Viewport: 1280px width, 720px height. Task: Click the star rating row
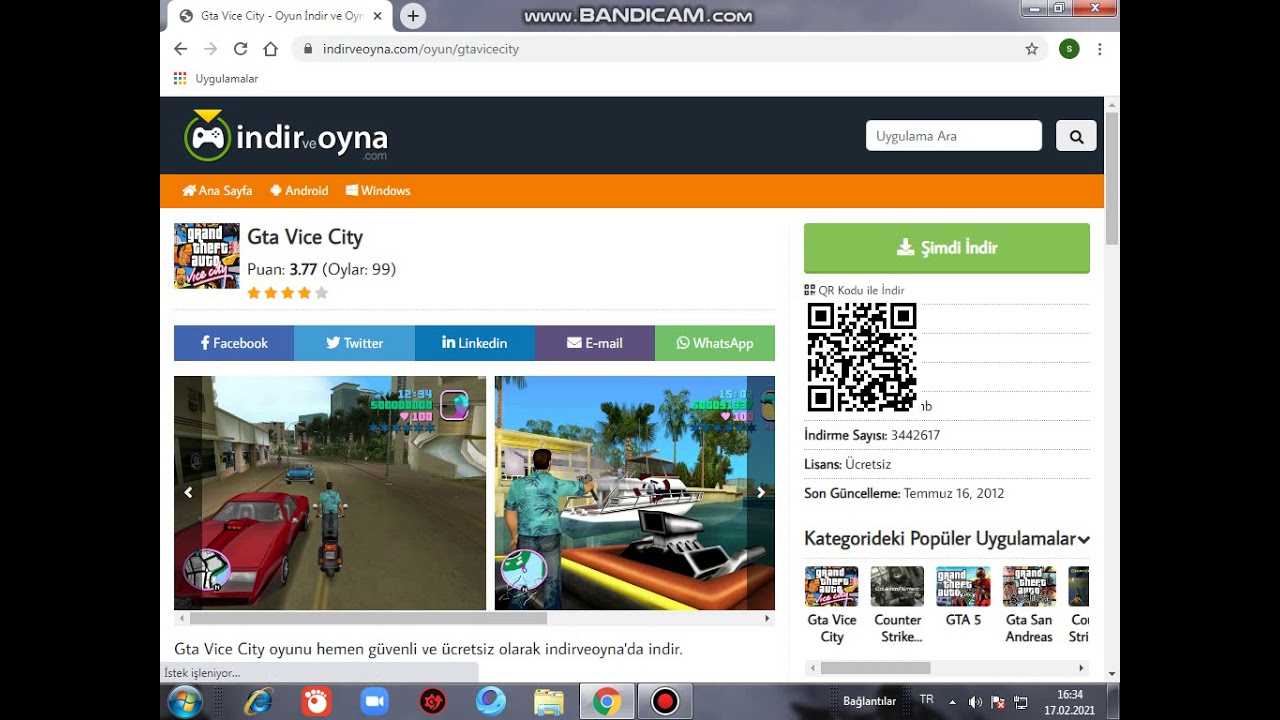288,293
